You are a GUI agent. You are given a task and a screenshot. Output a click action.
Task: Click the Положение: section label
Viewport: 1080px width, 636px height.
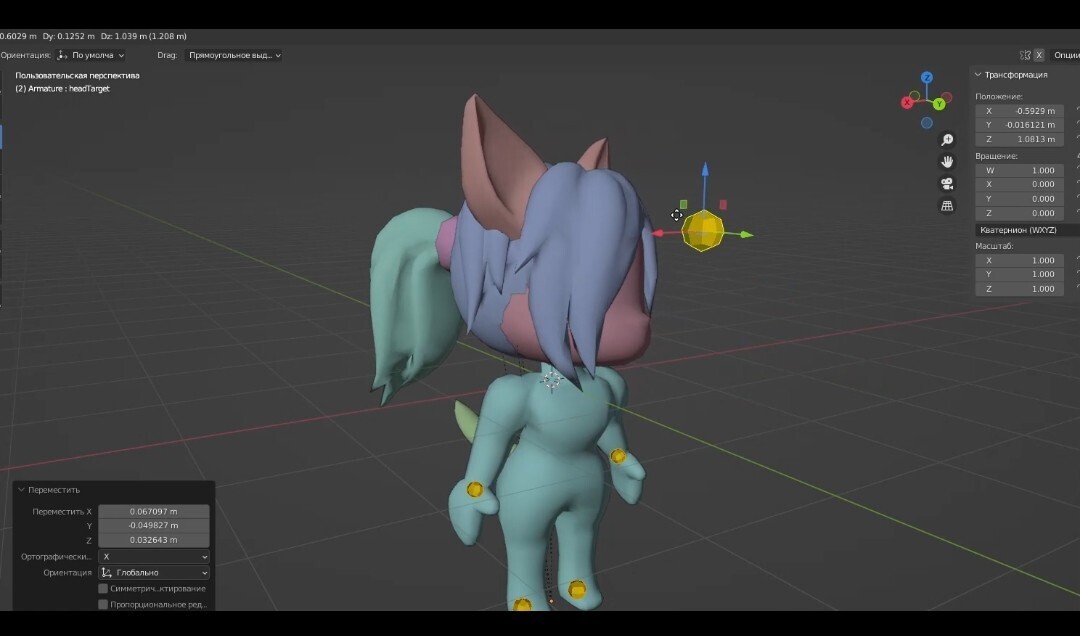point(999,97)
